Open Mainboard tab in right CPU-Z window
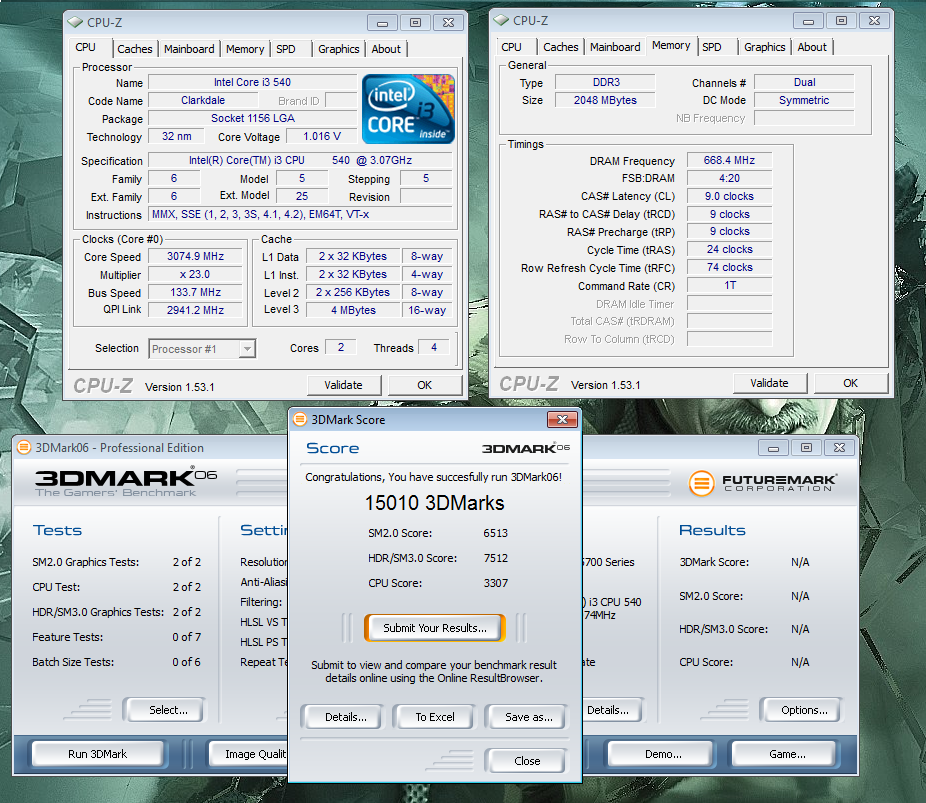 [x=615, y=47]
